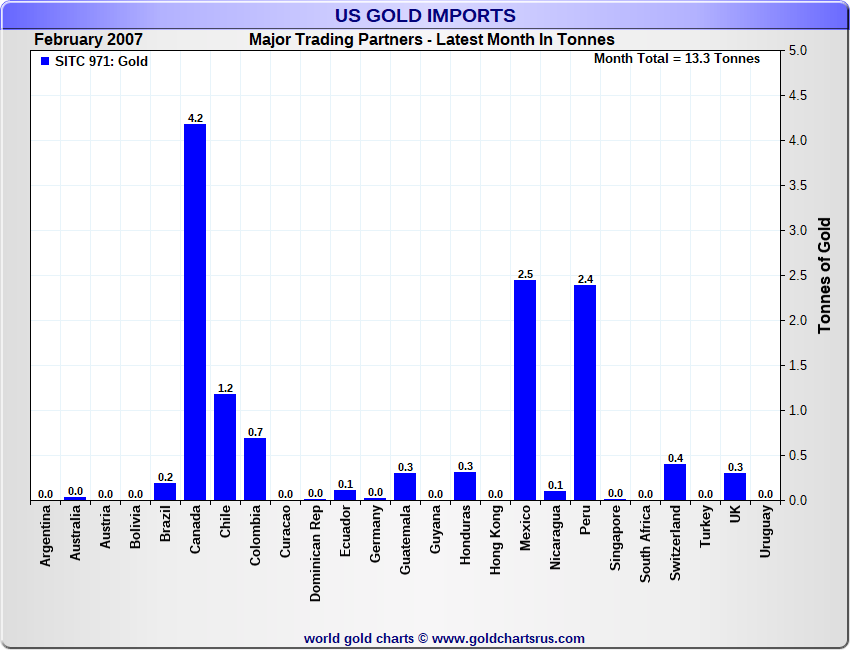Click the 'Germany' axis label
The width and height of the screenshot is (850, 650).
pyautogui.click(x=375, y=533)
